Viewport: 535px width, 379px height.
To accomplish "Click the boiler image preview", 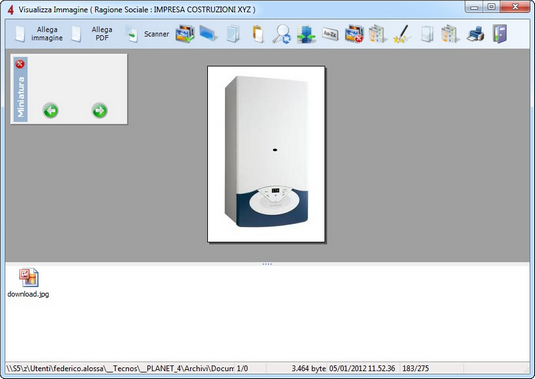I will [266, 154].
